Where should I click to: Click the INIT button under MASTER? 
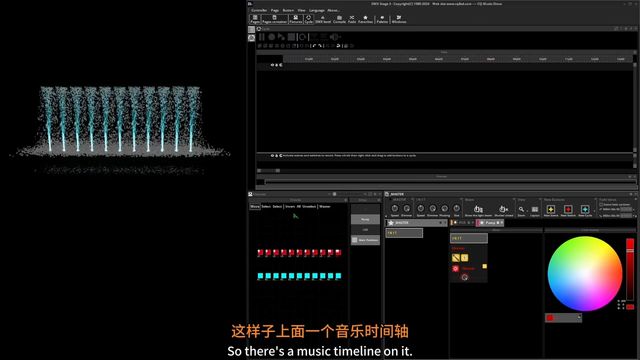point(404,233)
